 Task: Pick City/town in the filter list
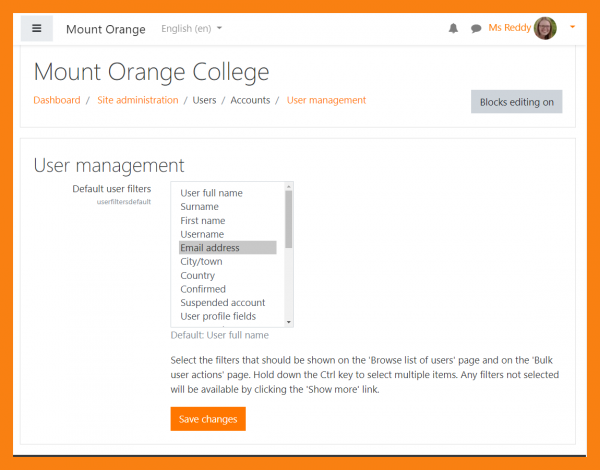click(201, 262)
